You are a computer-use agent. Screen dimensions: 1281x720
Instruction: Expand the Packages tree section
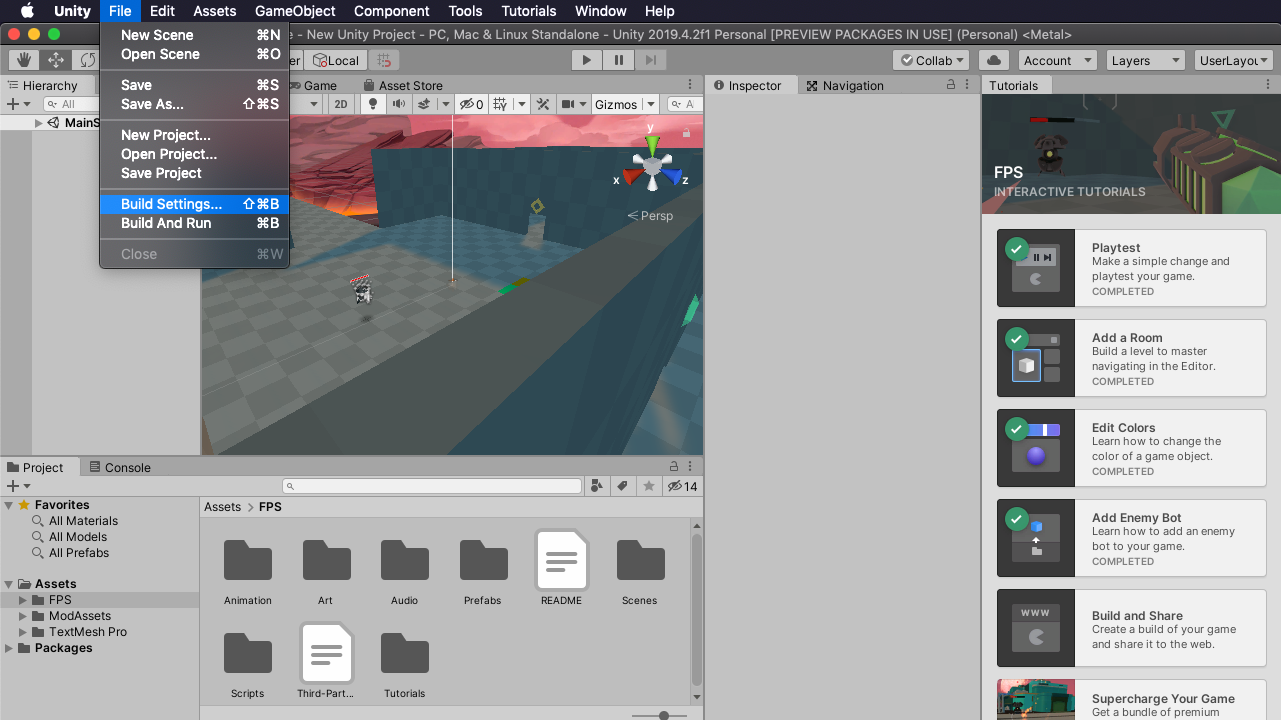(x=9, y=648)
